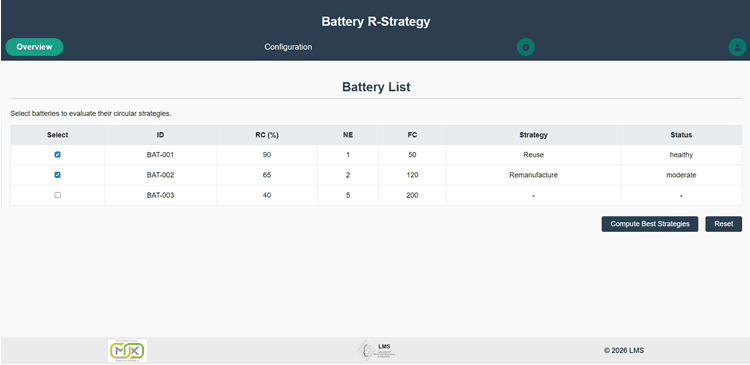
Task: Click the Strategy column header
Action: (x=533, y=135)
